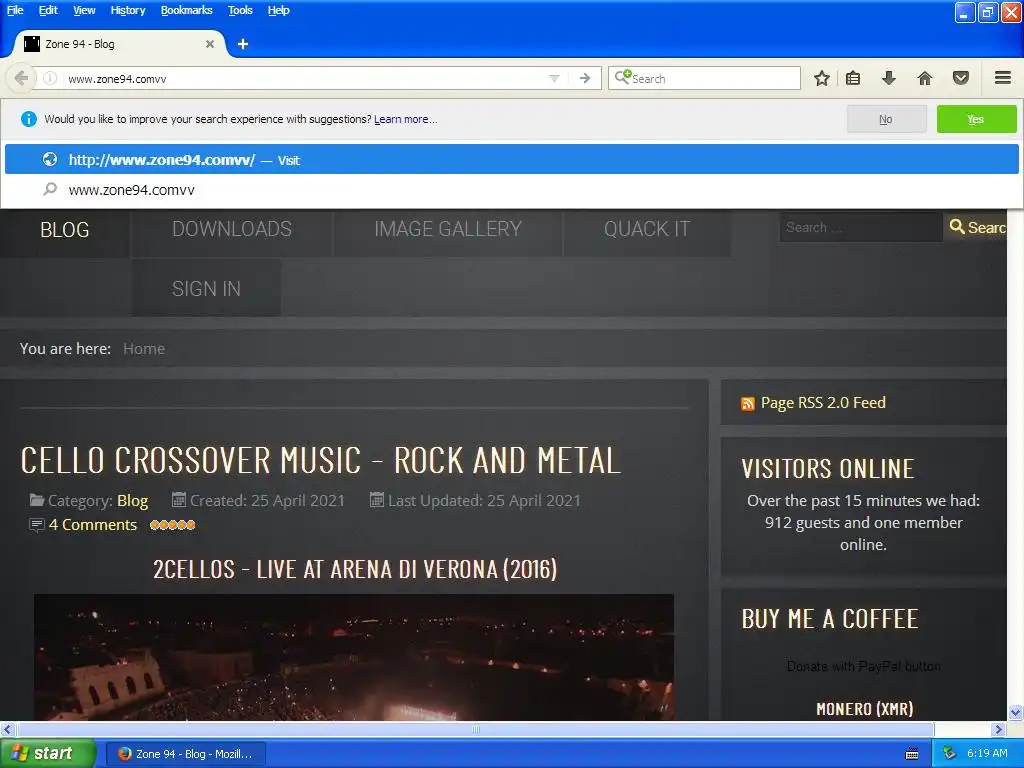Close the Zone 94 - Blog tab
The height and width of the screenshot is (768, 1024).
[x=210, y=44]
